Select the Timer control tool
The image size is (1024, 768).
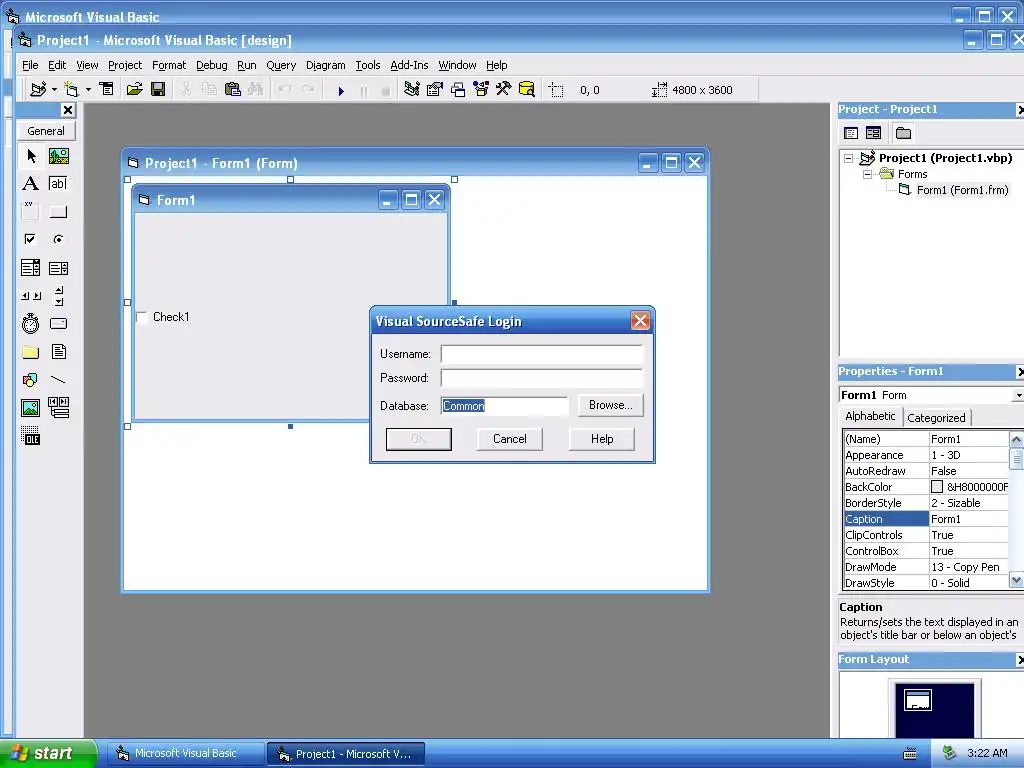31,324
